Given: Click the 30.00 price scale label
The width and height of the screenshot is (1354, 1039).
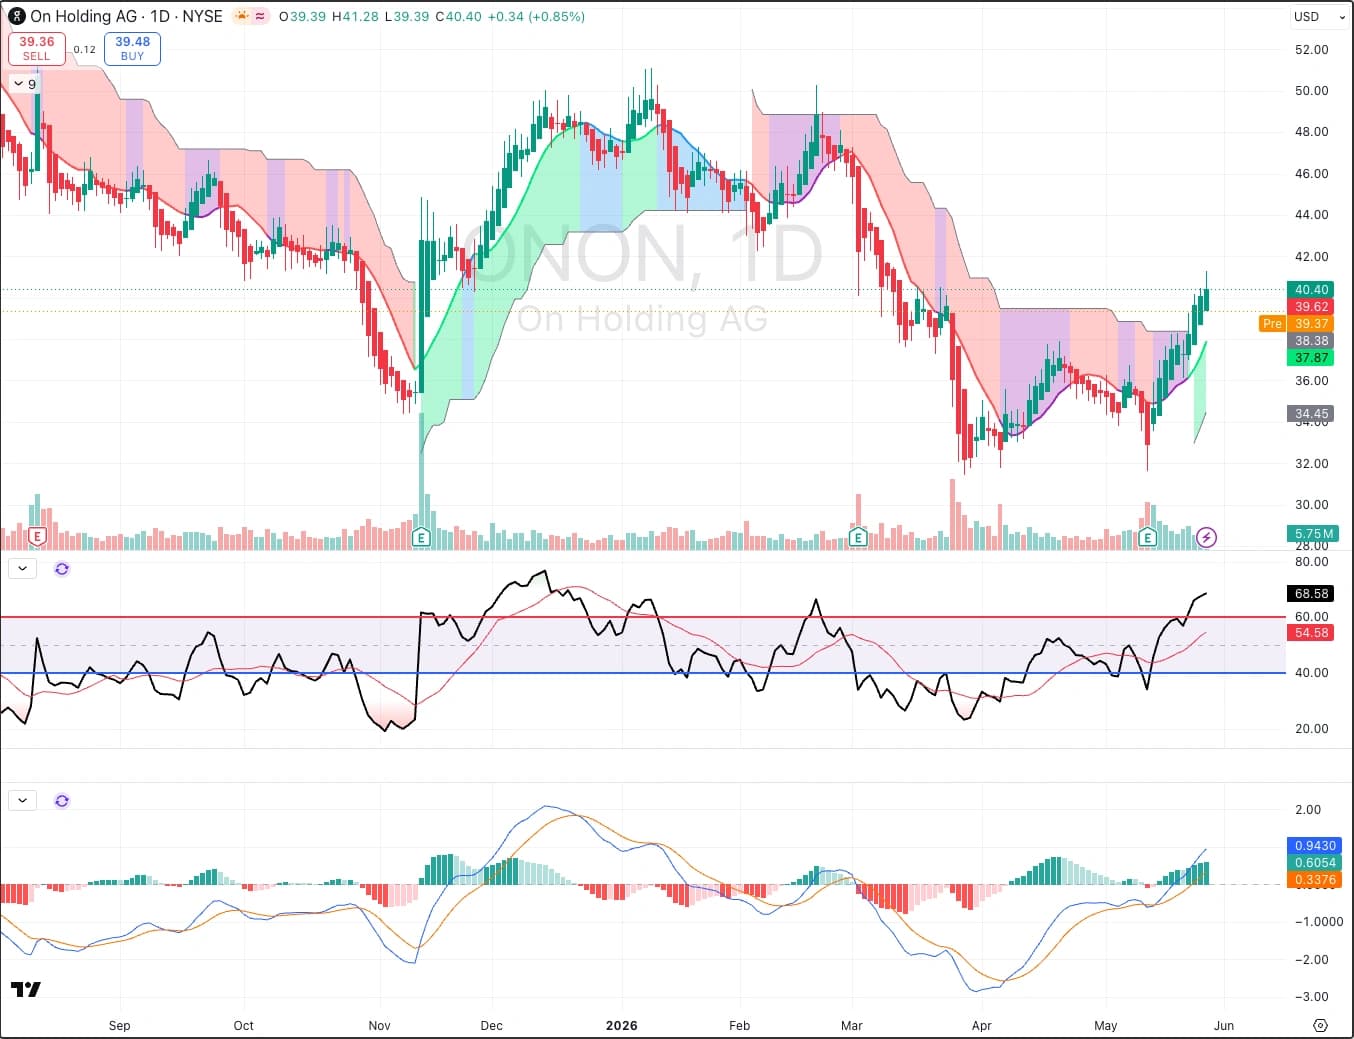Looking at the screenshot, I should coord(1311,504).
